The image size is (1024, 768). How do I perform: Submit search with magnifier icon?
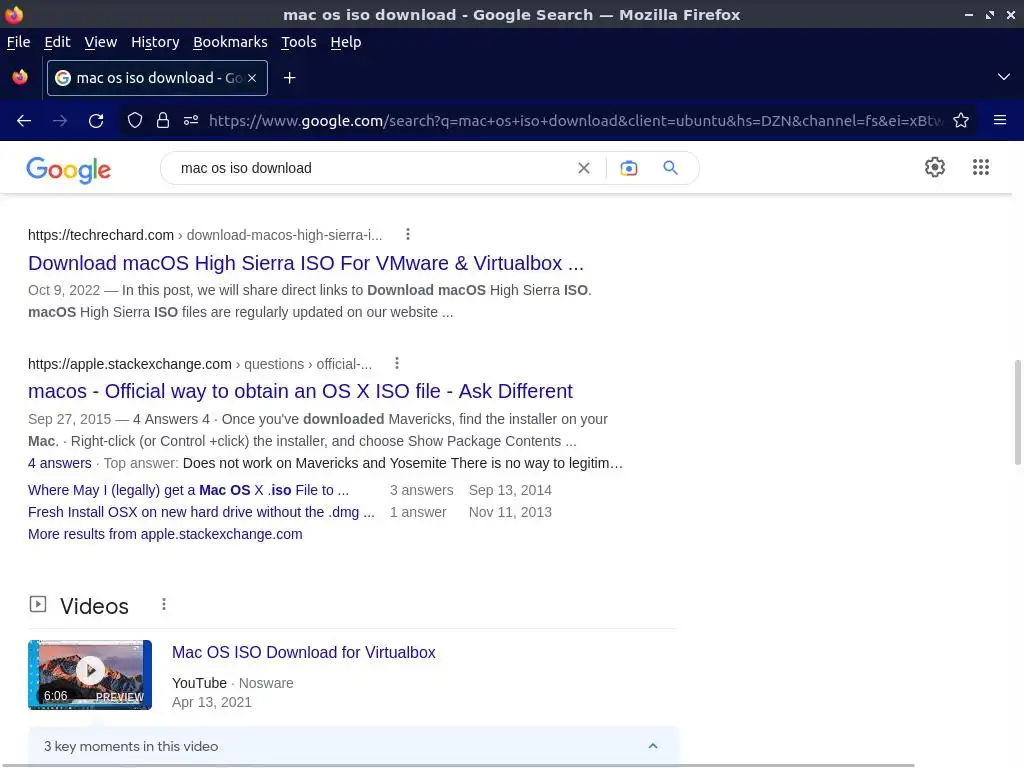click(x=671, y=168)
